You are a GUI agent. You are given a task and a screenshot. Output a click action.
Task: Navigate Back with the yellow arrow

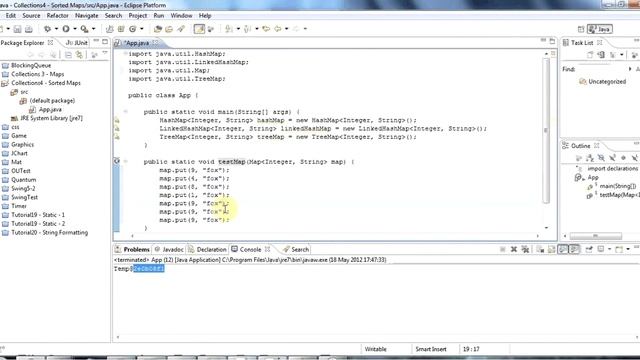click(278, 29)
